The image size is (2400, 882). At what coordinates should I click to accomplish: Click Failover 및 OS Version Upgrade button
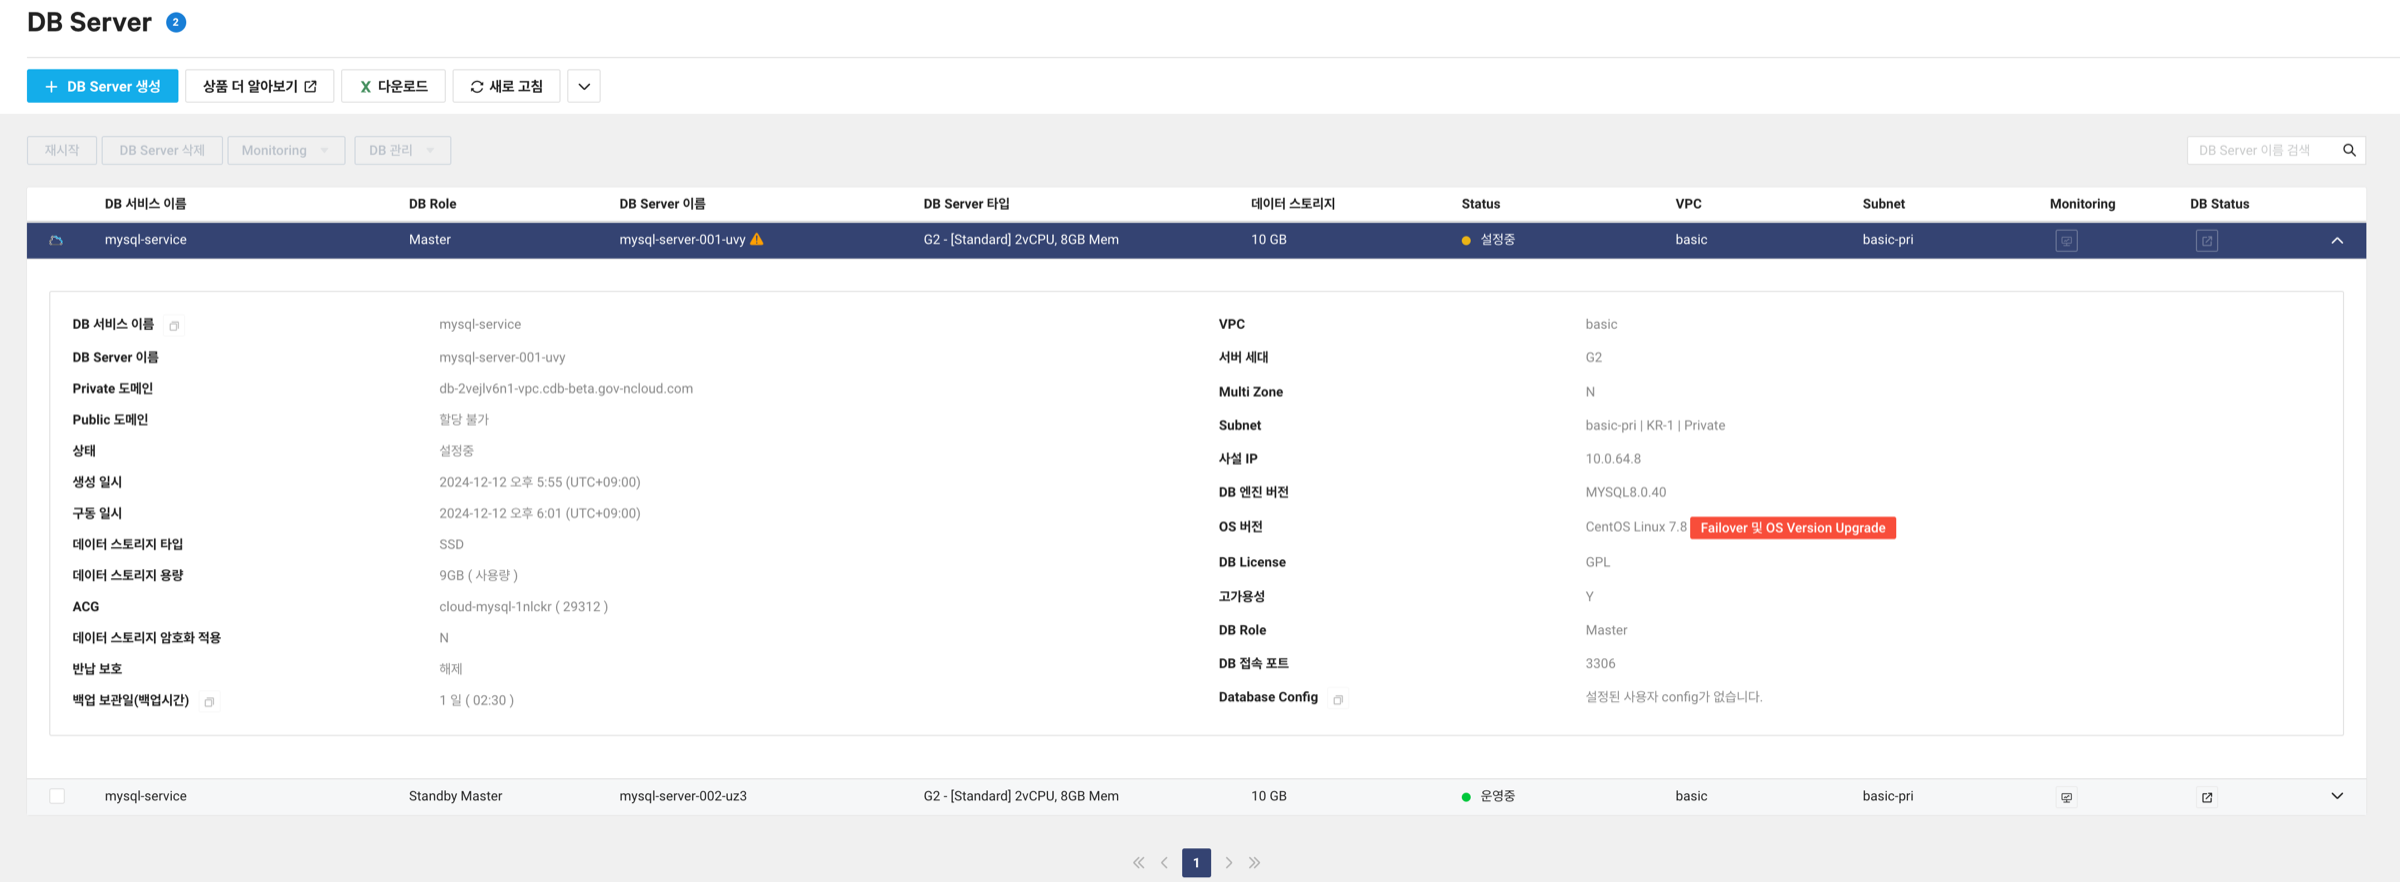pos(1793,528)
